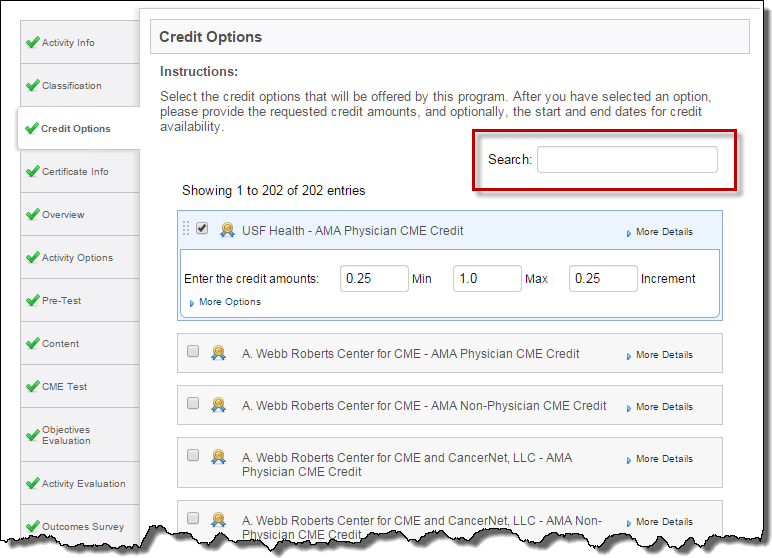Click the ribbon icon for A. Webb Roberts AMA Physician CME Credit

218,353
